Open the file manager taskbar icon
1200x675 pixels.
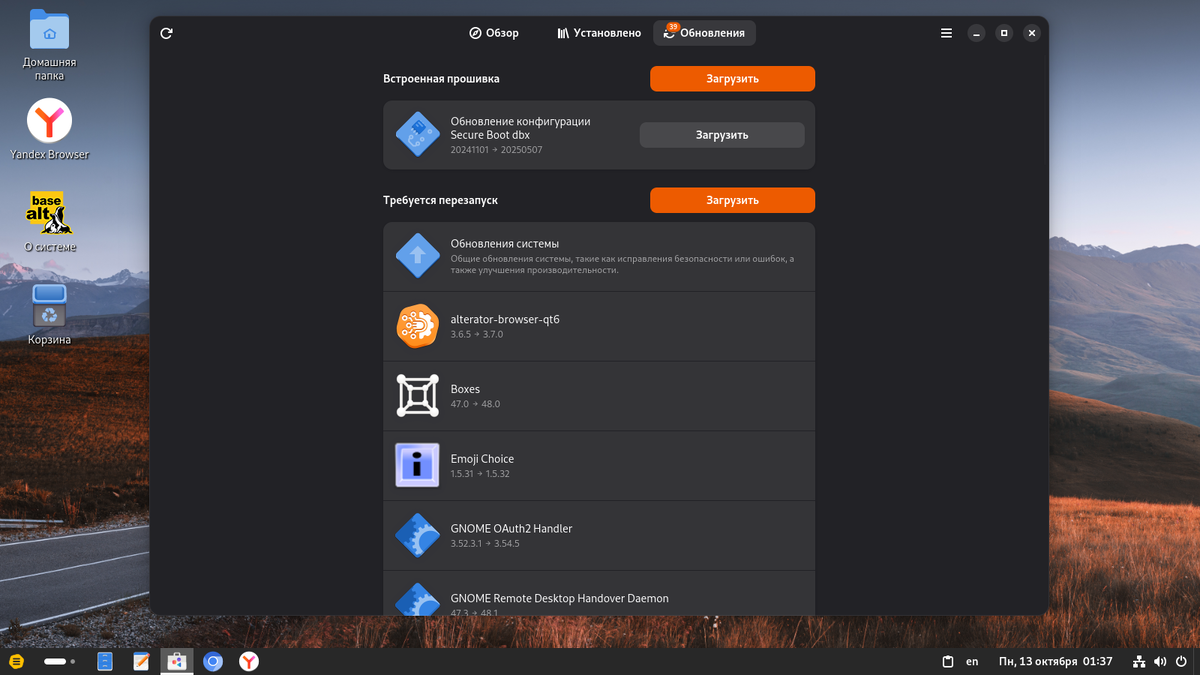pos(104,662)
